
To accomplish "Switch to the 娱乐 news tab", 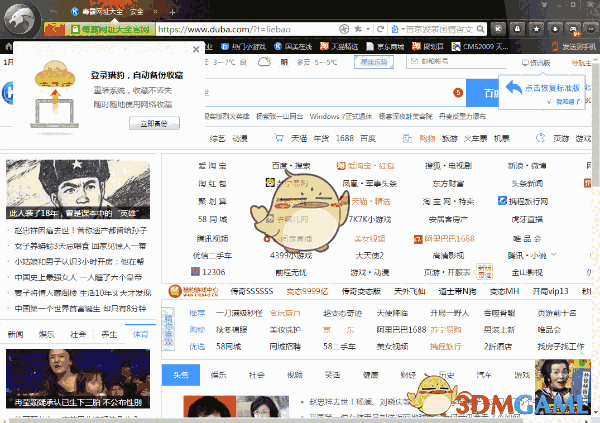I will pyautogui.click(x=46, y=333).
